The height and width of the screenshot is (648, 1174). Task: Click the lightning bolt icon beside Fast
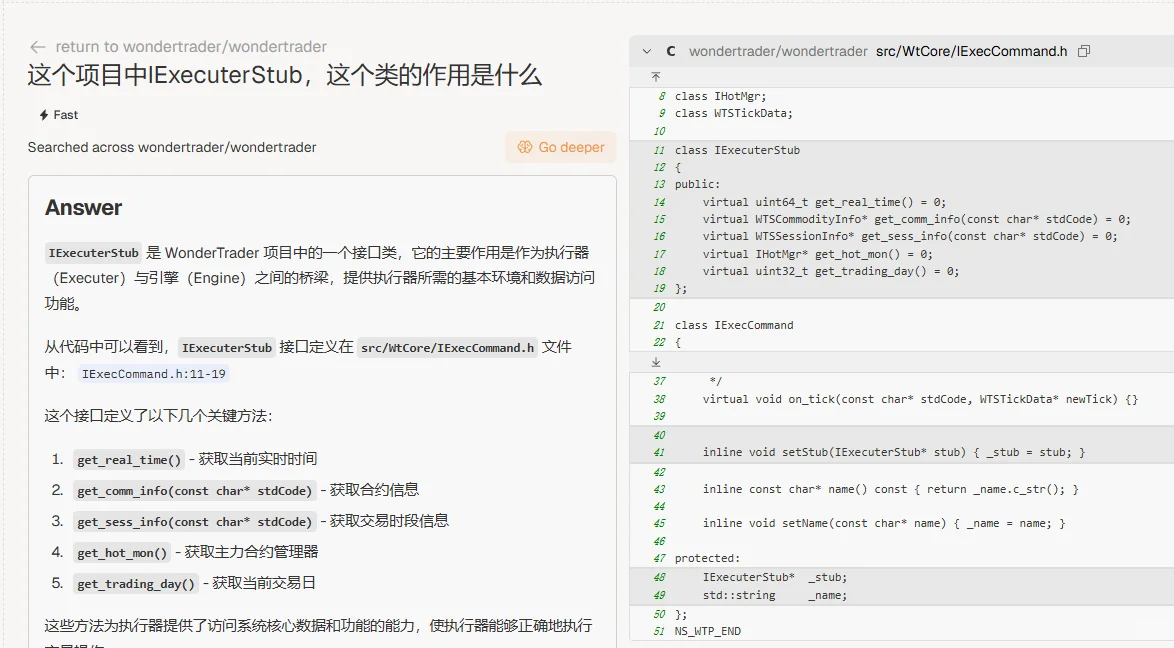coord(43,115)
